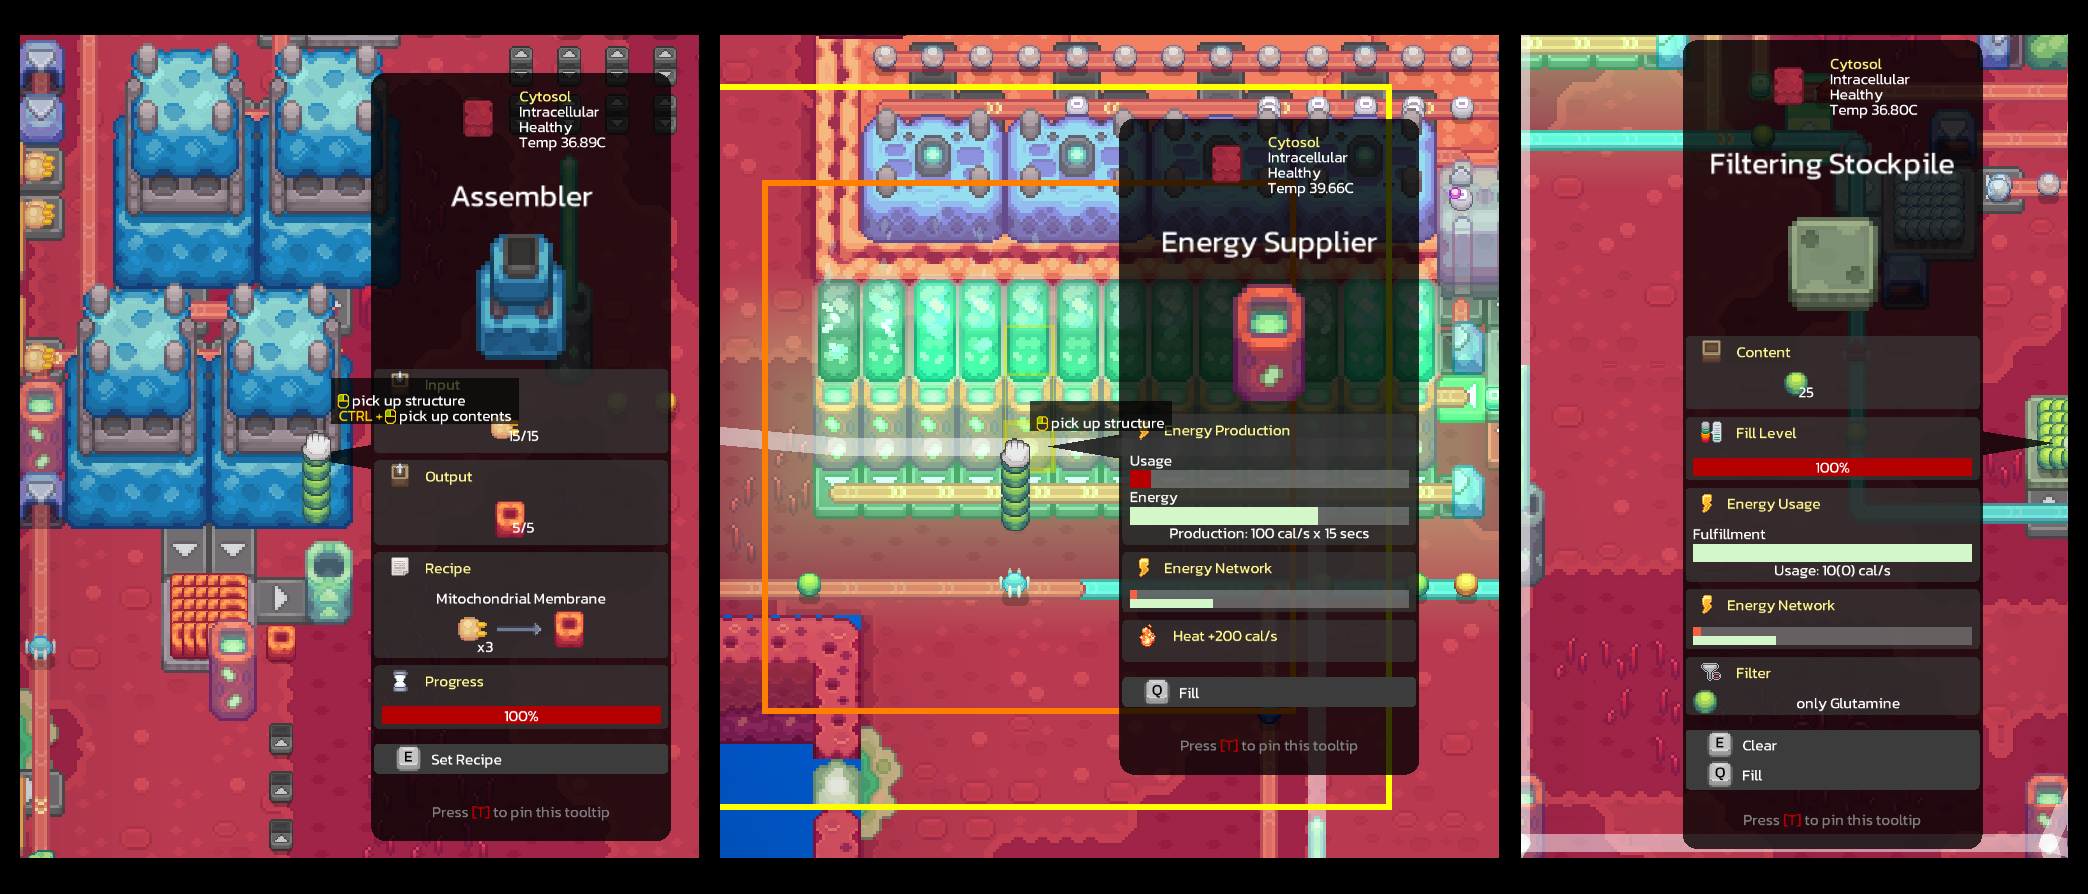This screenshot has width=2088, height=894.
Task: Click the Energy Network lightning icon in Energy Supplier
Action: click(1143, 568)
